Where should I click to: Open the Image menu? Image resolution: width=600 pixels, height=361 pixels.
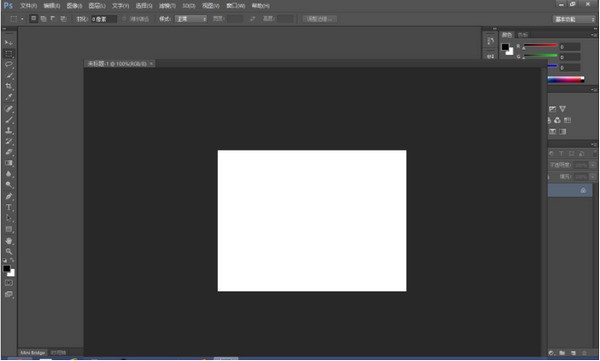(74, 6)
